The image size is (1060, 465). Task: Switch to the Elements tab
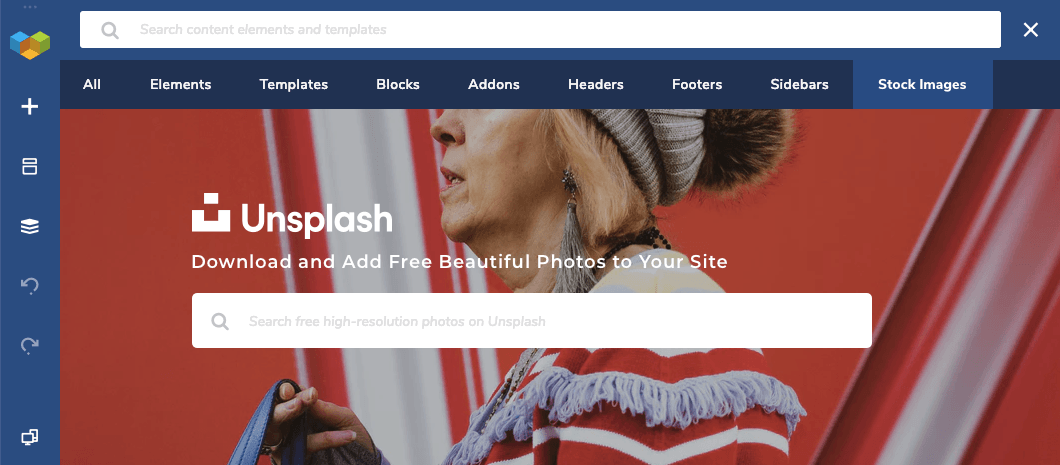pos(180,84)
